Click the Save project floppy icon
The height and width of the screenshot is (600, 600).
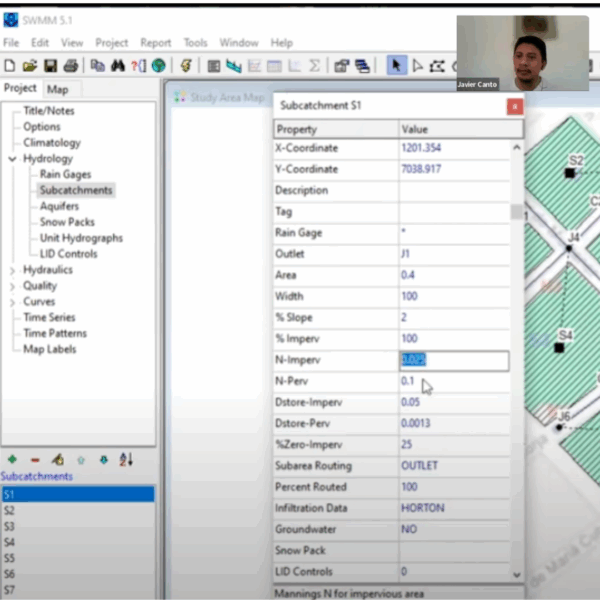(49, 66)
